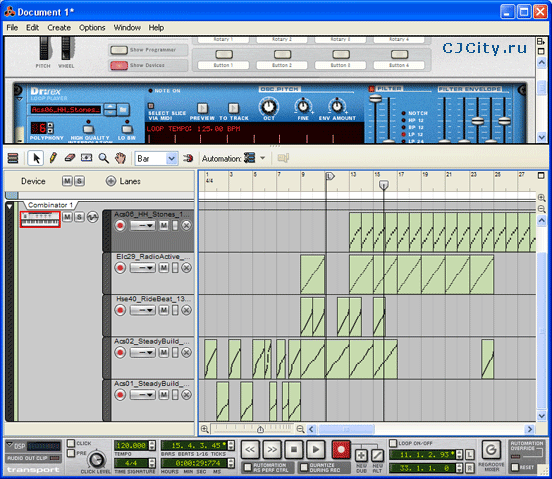
Task: Start playback with Play button
Action: (316, 449)
